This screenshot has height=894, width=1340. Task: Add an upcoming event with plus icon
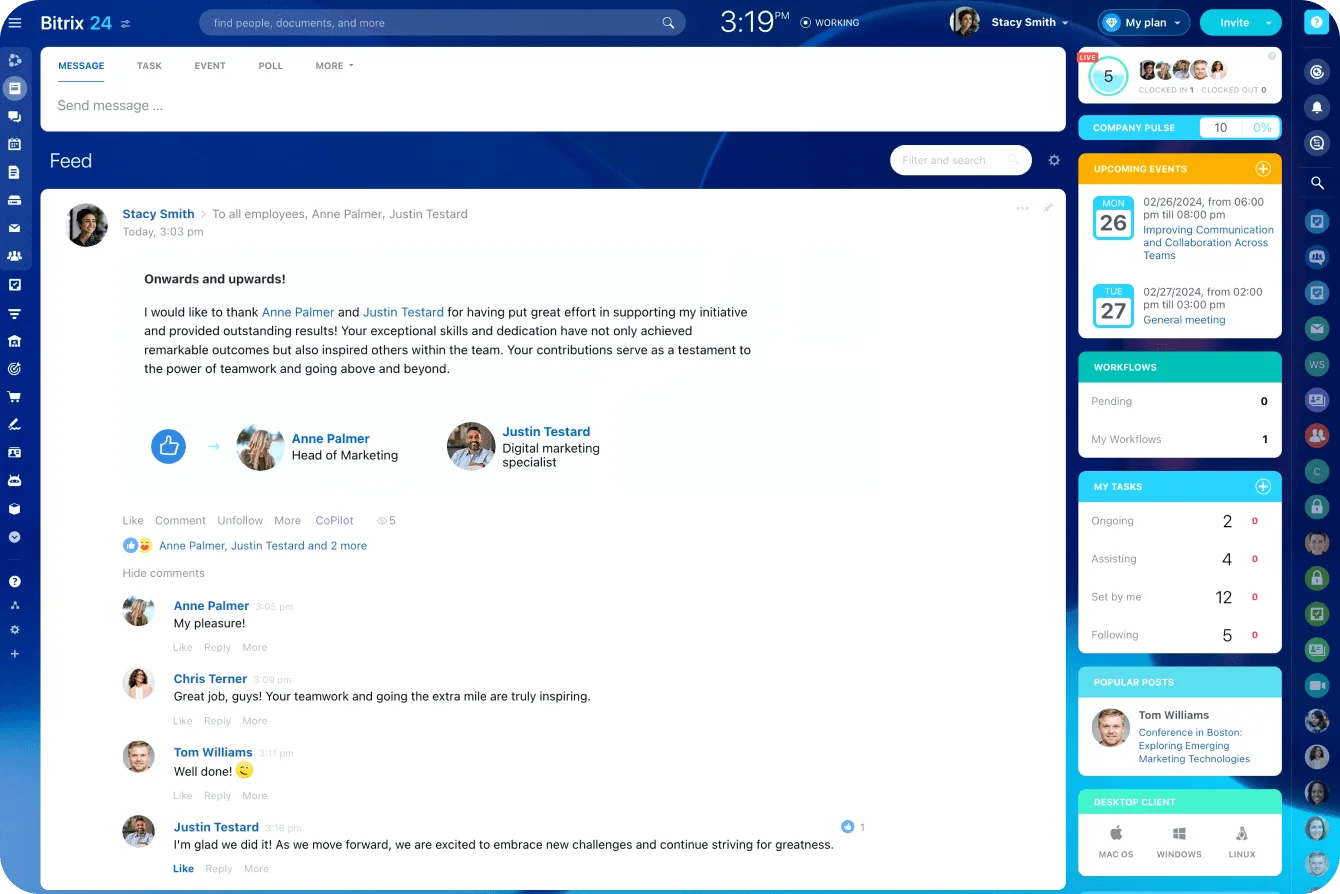coord(1262,169)
